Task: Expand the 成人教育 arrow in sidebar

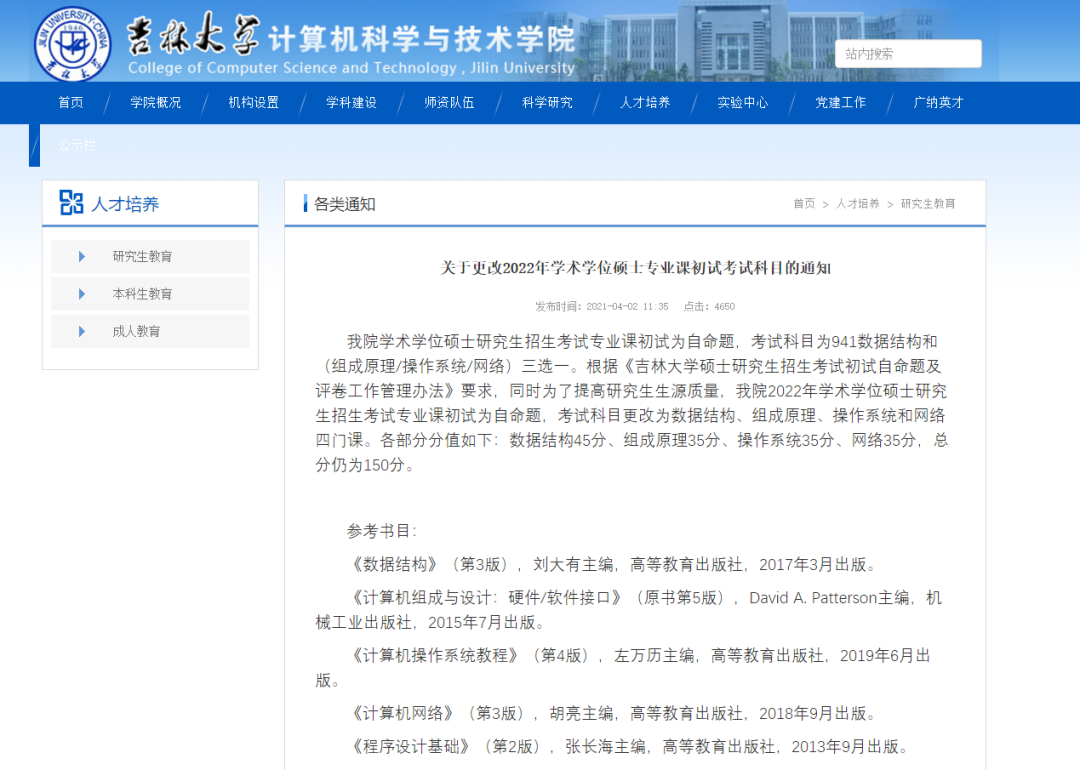Action: (82, 331)
